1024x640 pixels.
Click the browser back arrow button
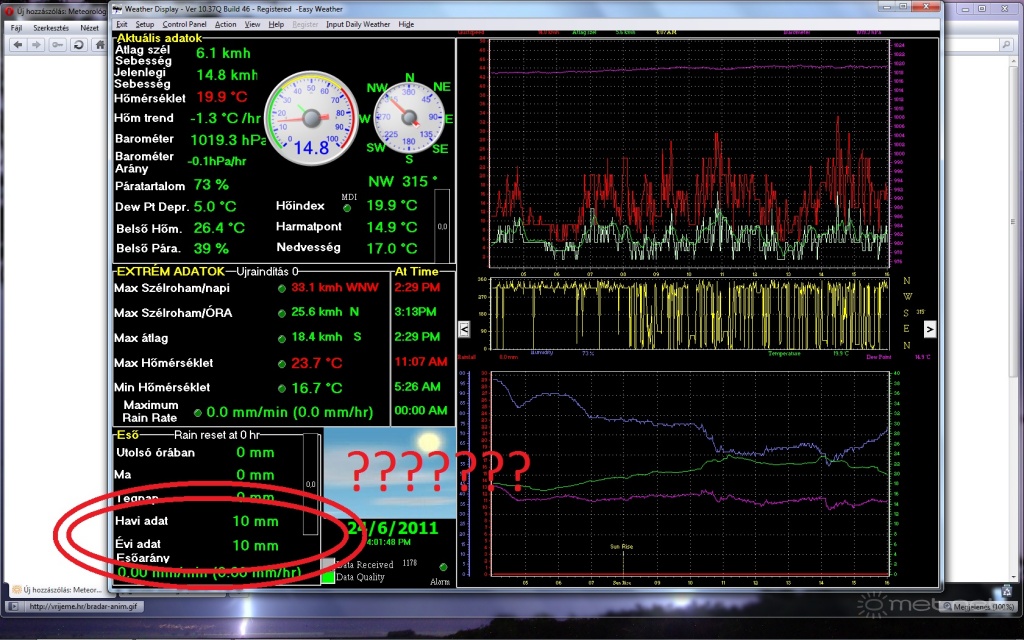pyautogui.click(x=17, y=46)
